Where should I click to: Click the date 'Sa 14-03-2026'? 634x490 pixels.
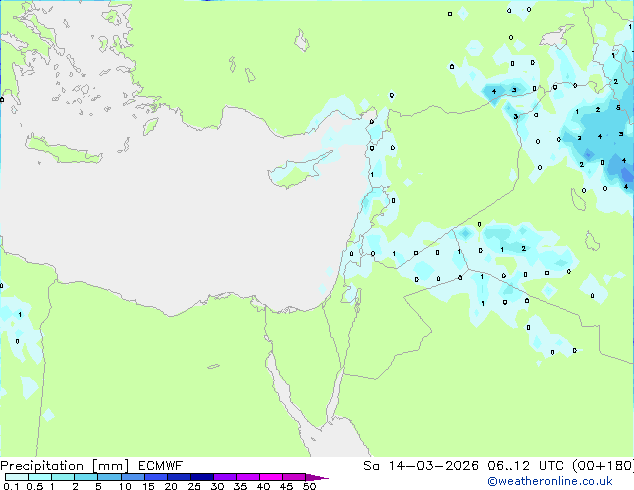(421, 466)
